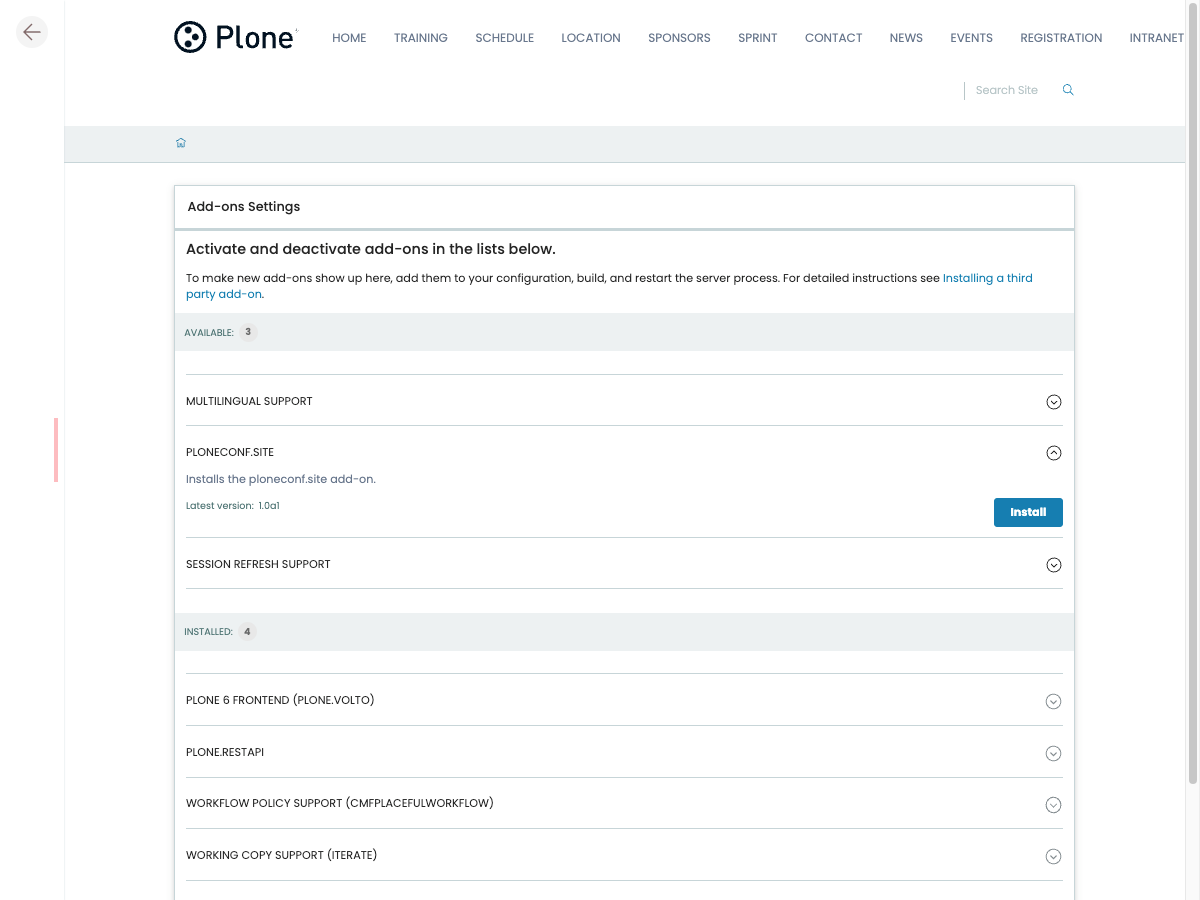Open the EVENTS section
Image resolution: width=1200 pixels, height=900 pixels.
point(971,38)
